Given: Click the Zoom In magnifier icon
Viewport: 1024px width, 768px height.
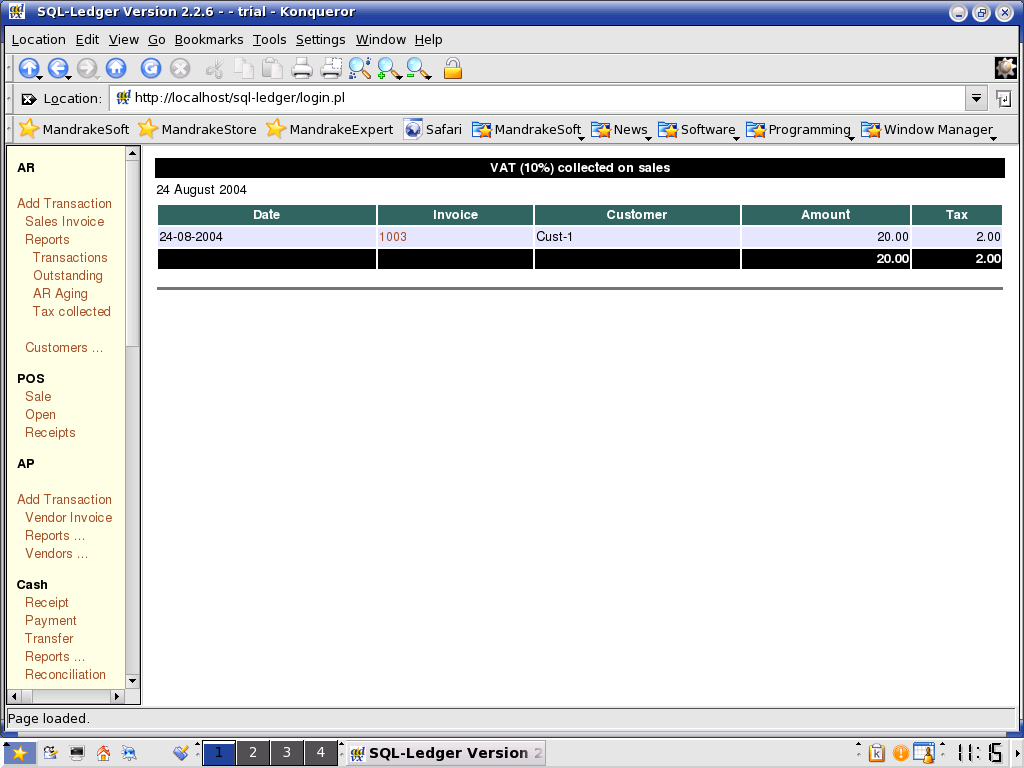Looking at the screenshot, I should [x=389, y=68].
